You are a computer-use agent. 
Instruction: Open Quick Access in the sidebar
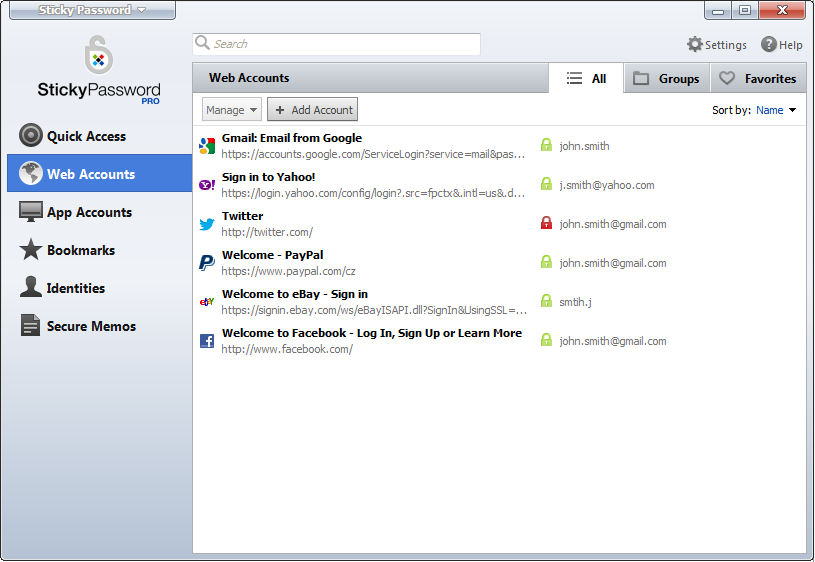pyautogui.click(x=99, y=136)
